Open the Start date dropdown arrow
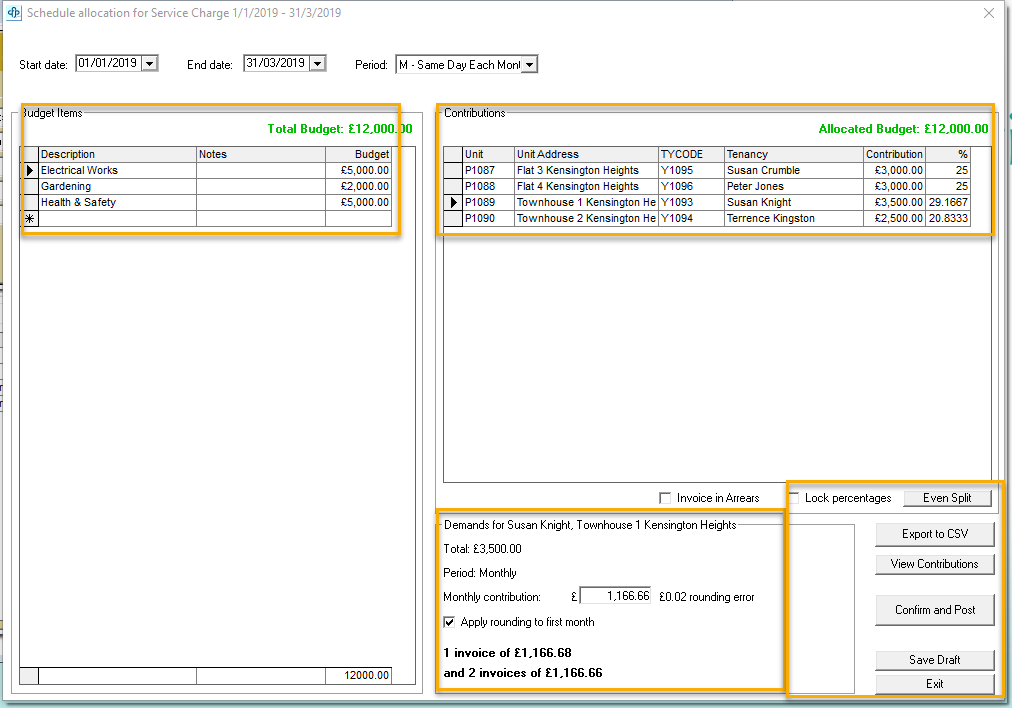 (149, 64)
